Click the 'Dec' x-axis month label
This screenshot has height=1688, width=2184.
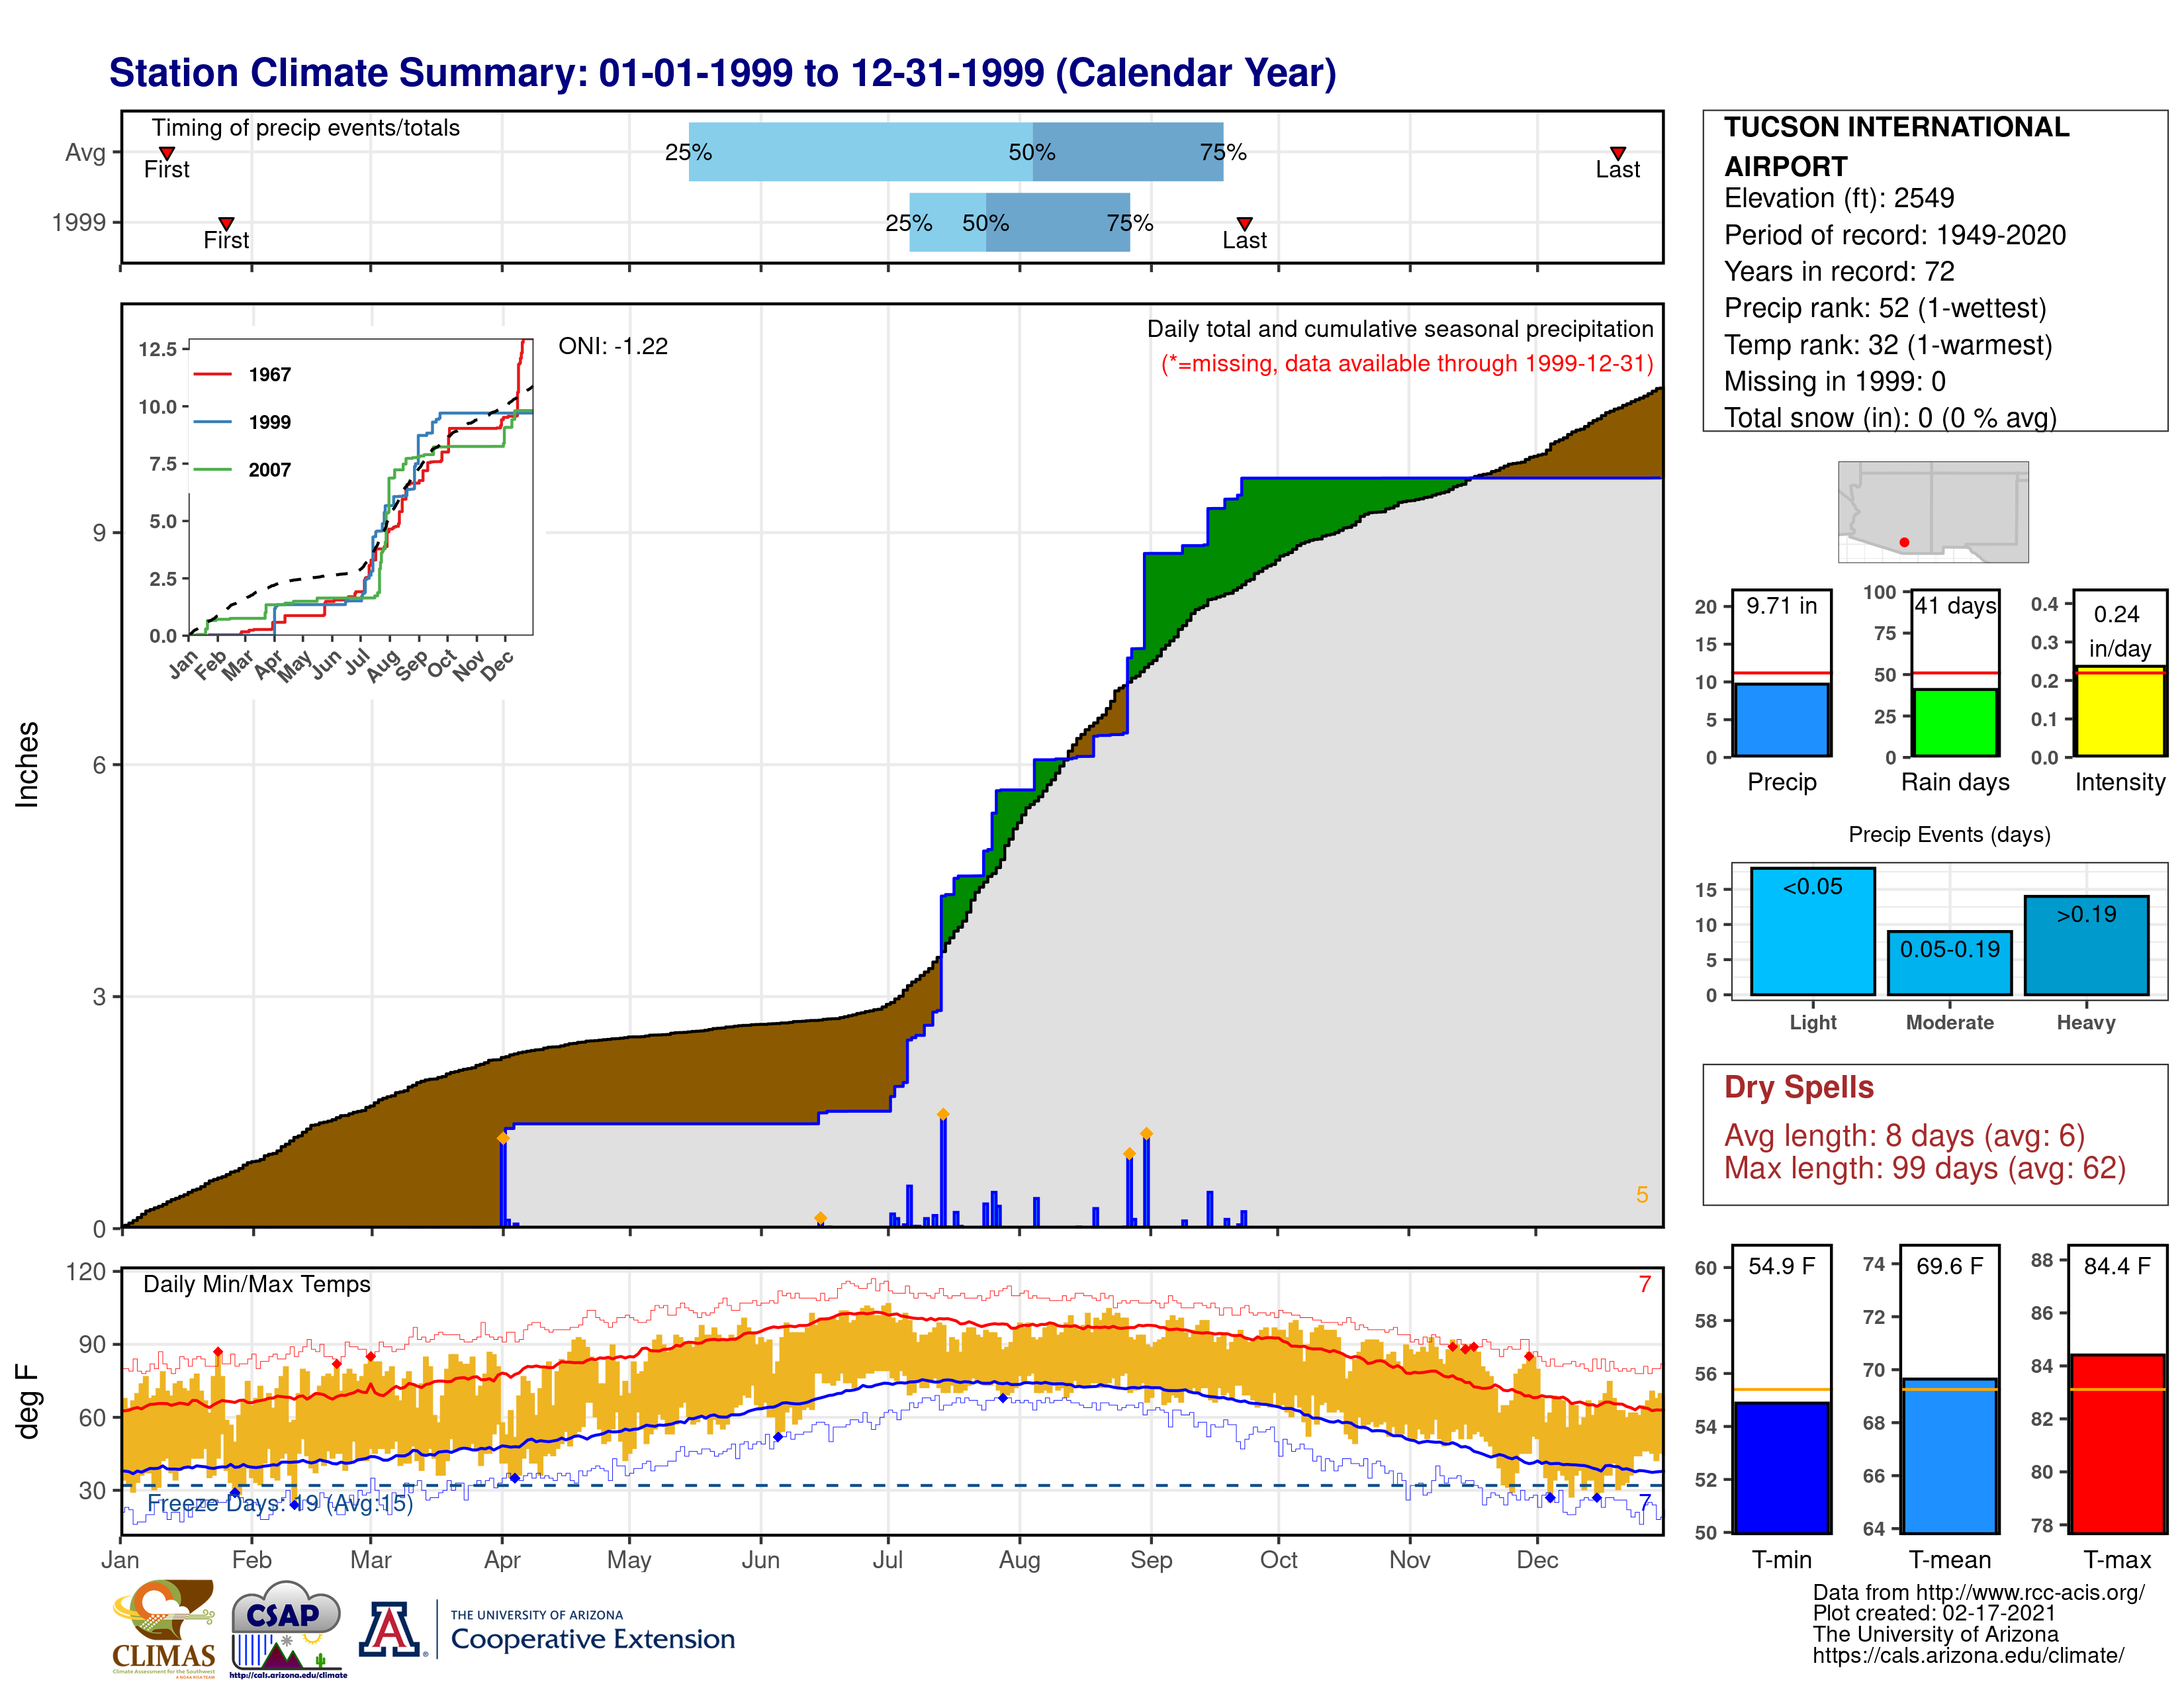pos(1537,1560)
